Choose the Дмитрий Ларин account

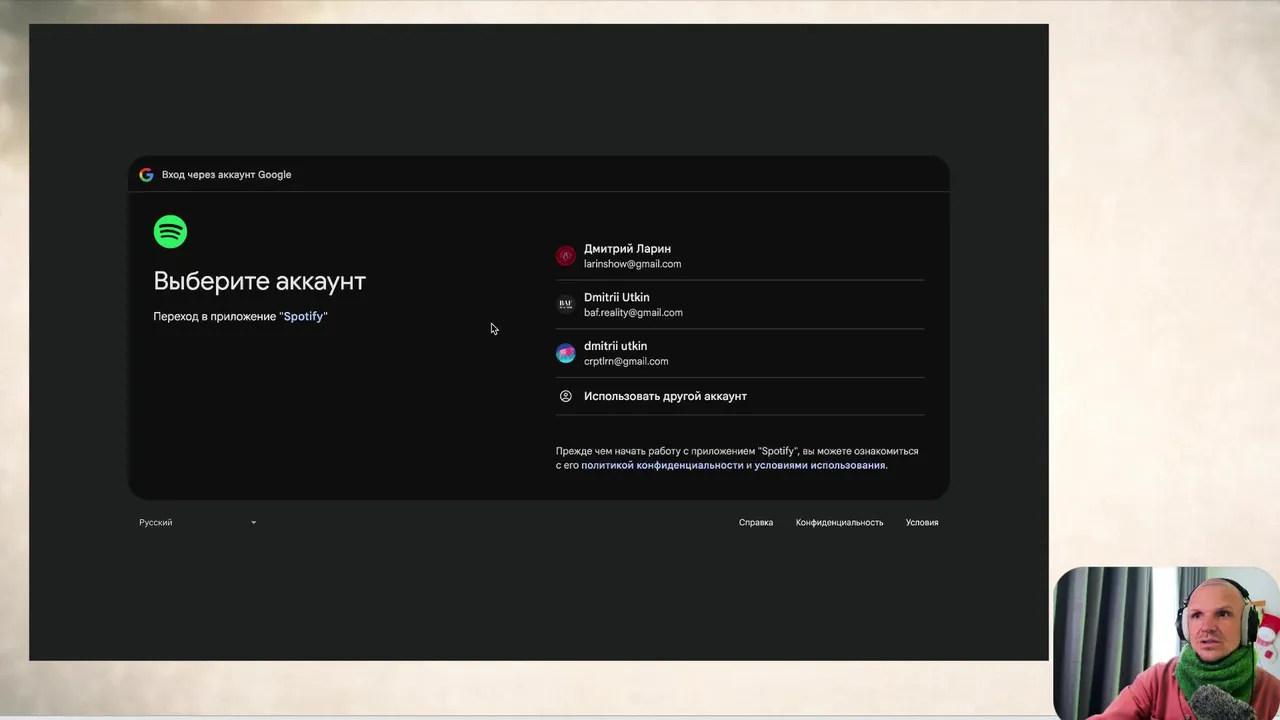740,256
